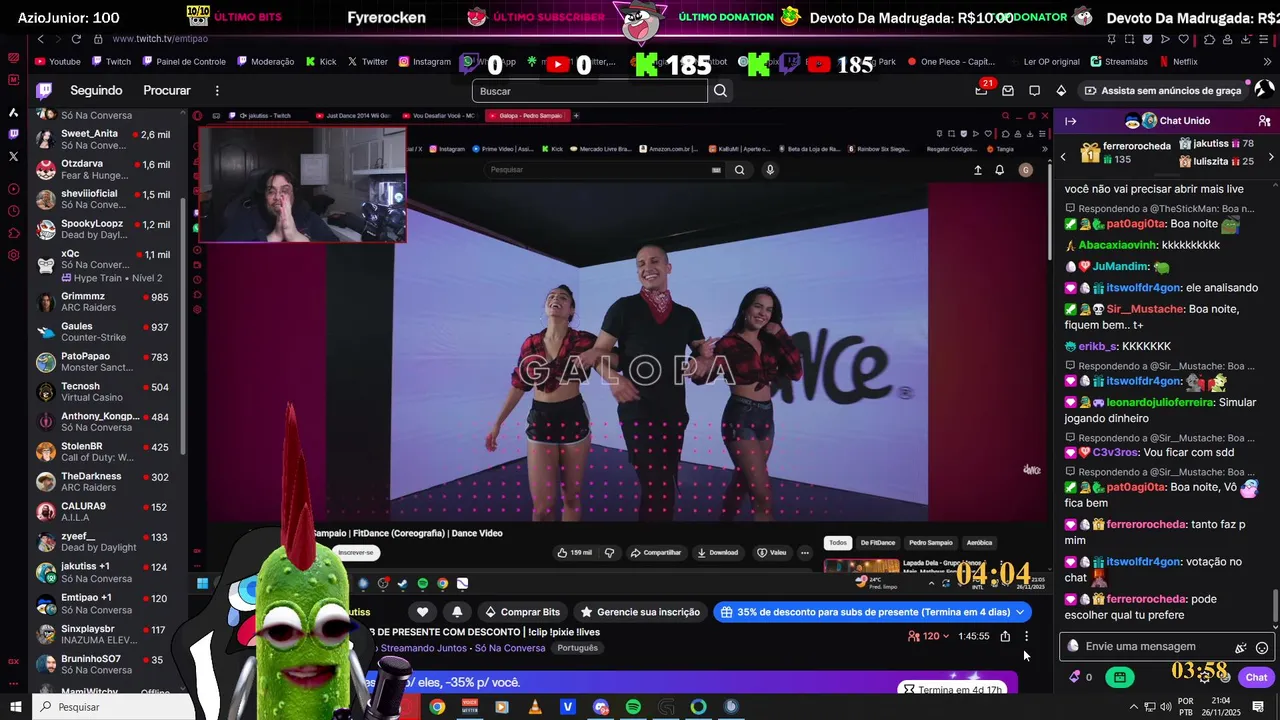Click the Português language tag

(x=577, y=648)
